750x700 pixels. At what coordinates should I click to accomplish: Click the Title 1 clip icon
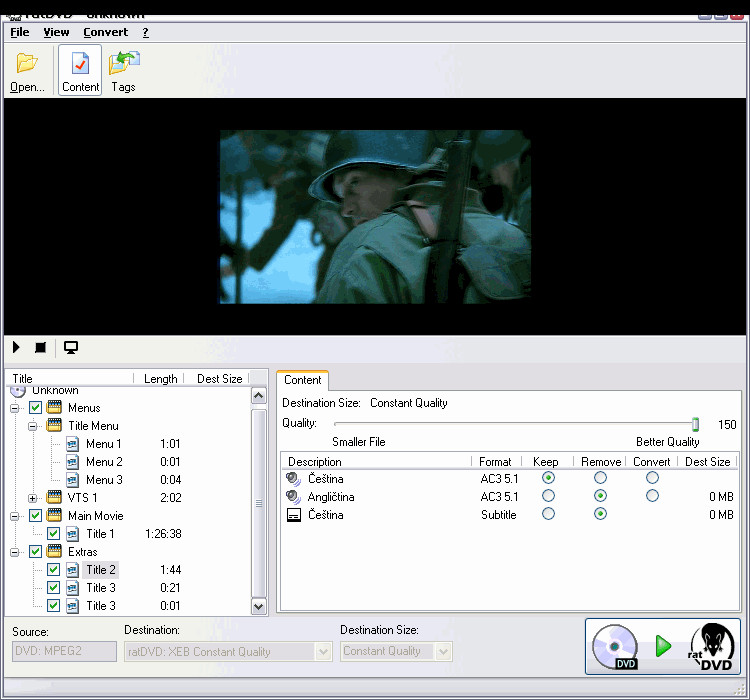[72, 533]
